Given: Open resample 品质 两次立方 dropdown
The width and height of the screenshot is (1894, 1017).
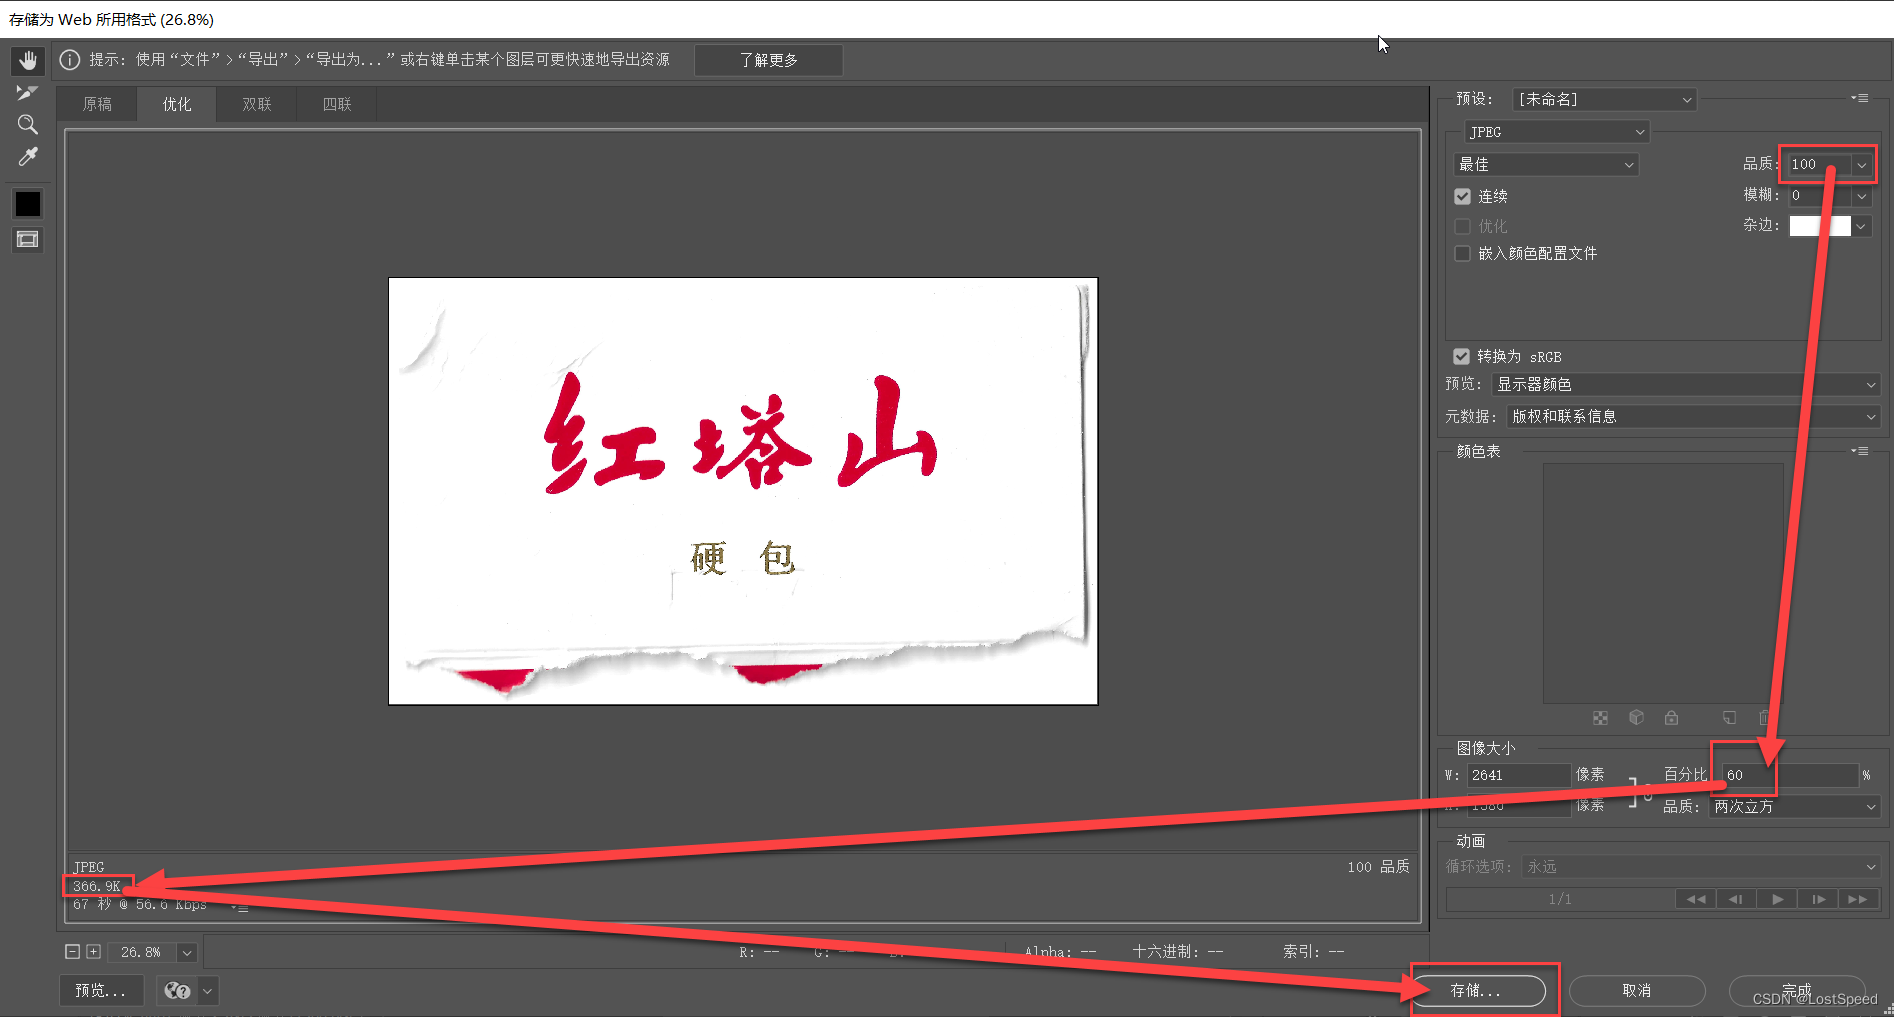Looking at the screenshot, I should 1795,806.
